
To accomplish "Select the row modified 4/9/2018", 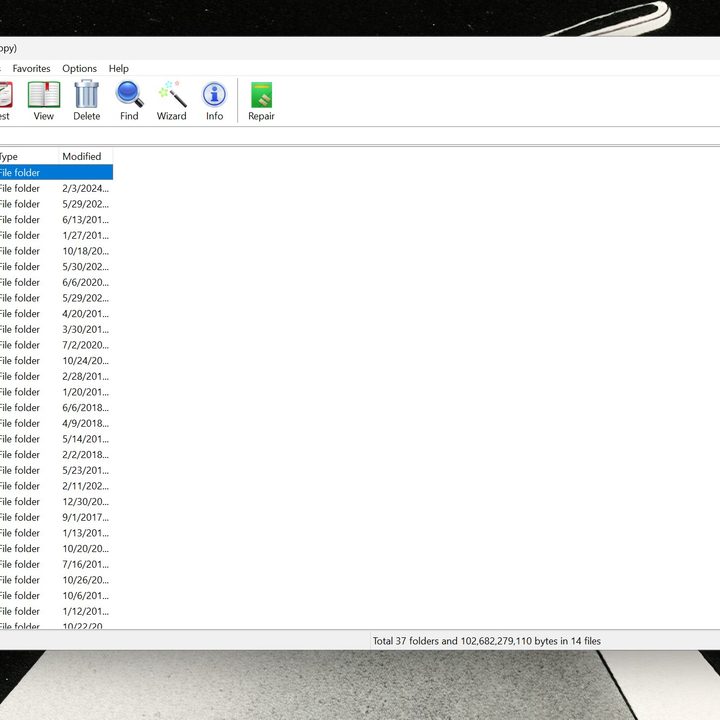I will pos(56,423).
